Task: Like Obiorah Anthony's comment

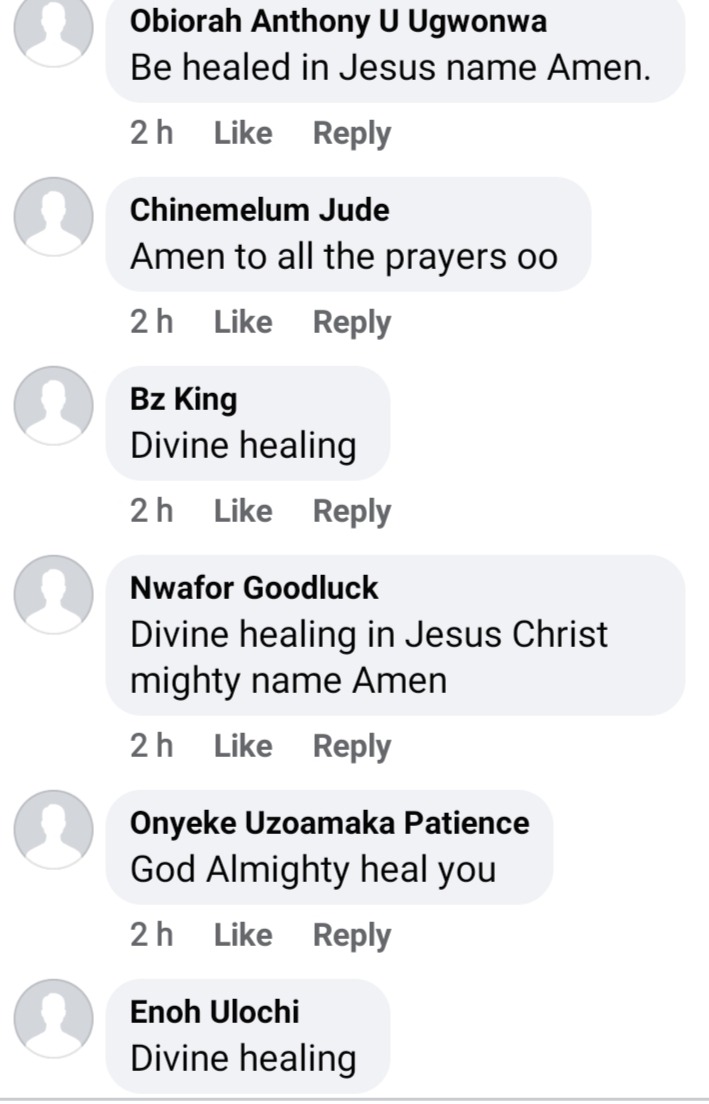Action: 243,133
